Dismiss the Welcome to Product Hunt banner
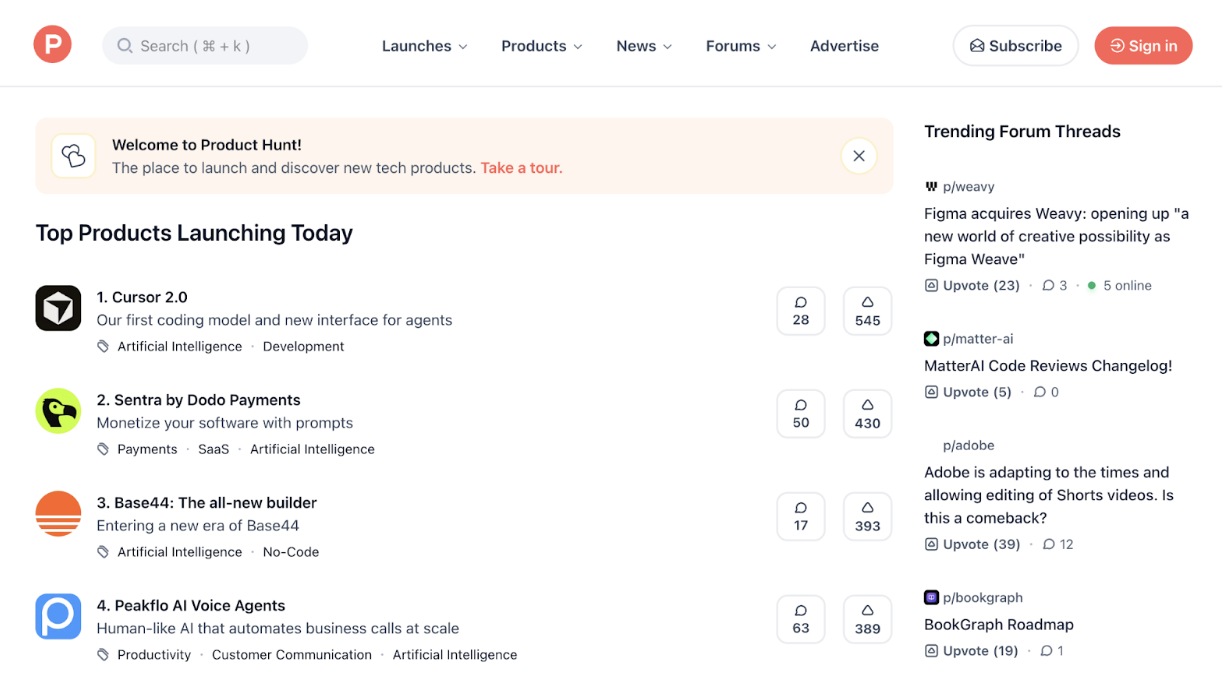 [858, 156]
